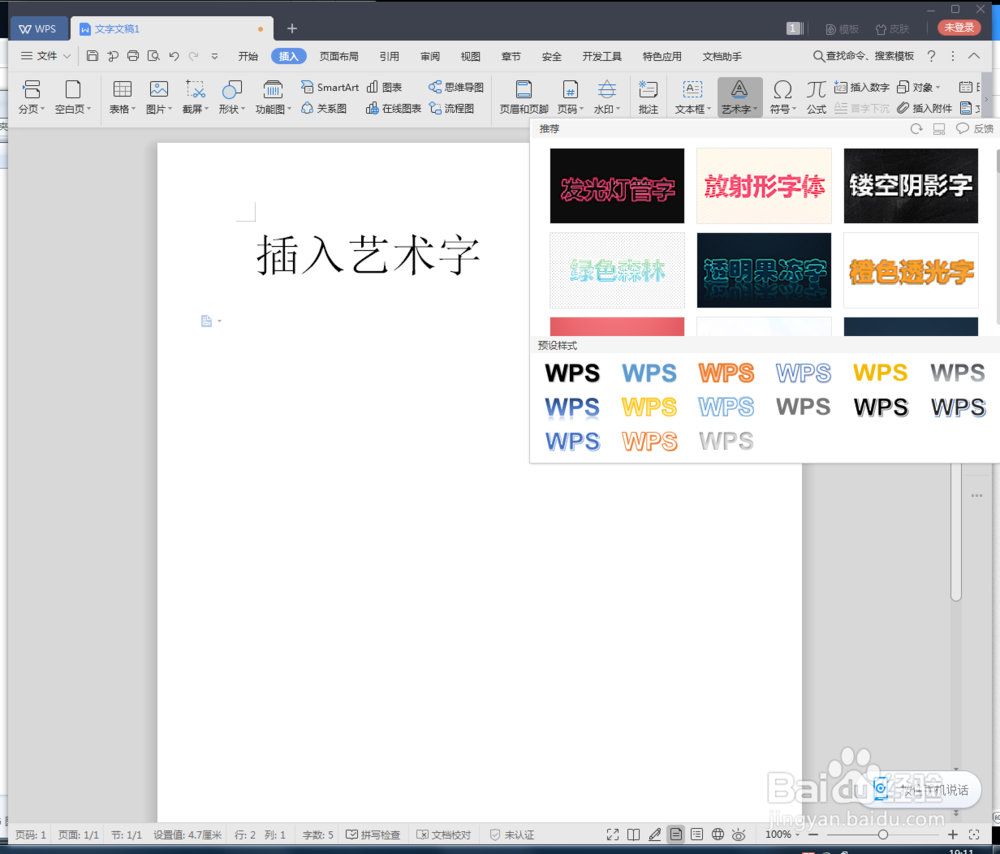This screenshot has width=1000, height=854.
Task: Click the Print icon in quick toolbar
Action: point(133,56)
